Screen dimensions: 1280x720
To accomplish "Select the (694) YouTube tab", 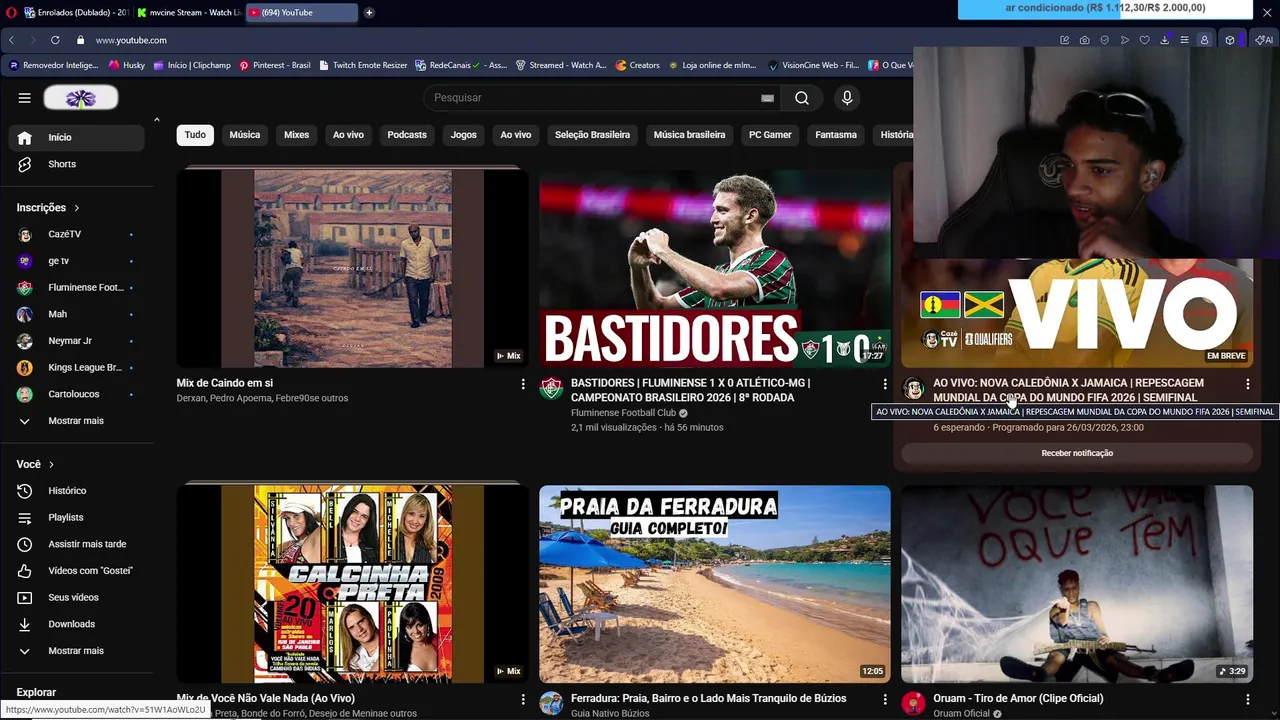I will [301, 12].
